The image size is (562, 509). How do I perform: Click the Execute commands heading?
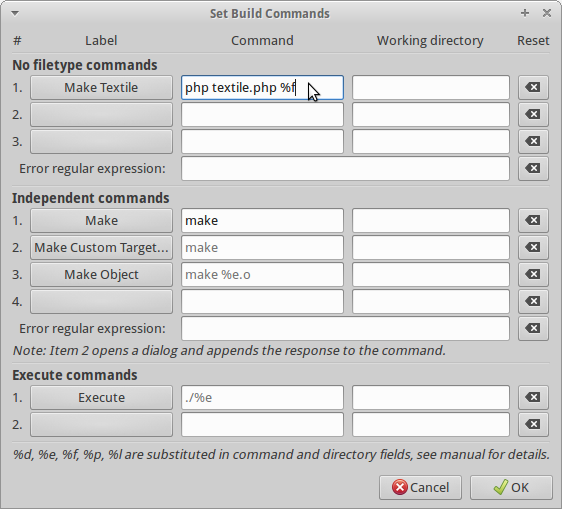pyautogui.click(x=75, y=375)
